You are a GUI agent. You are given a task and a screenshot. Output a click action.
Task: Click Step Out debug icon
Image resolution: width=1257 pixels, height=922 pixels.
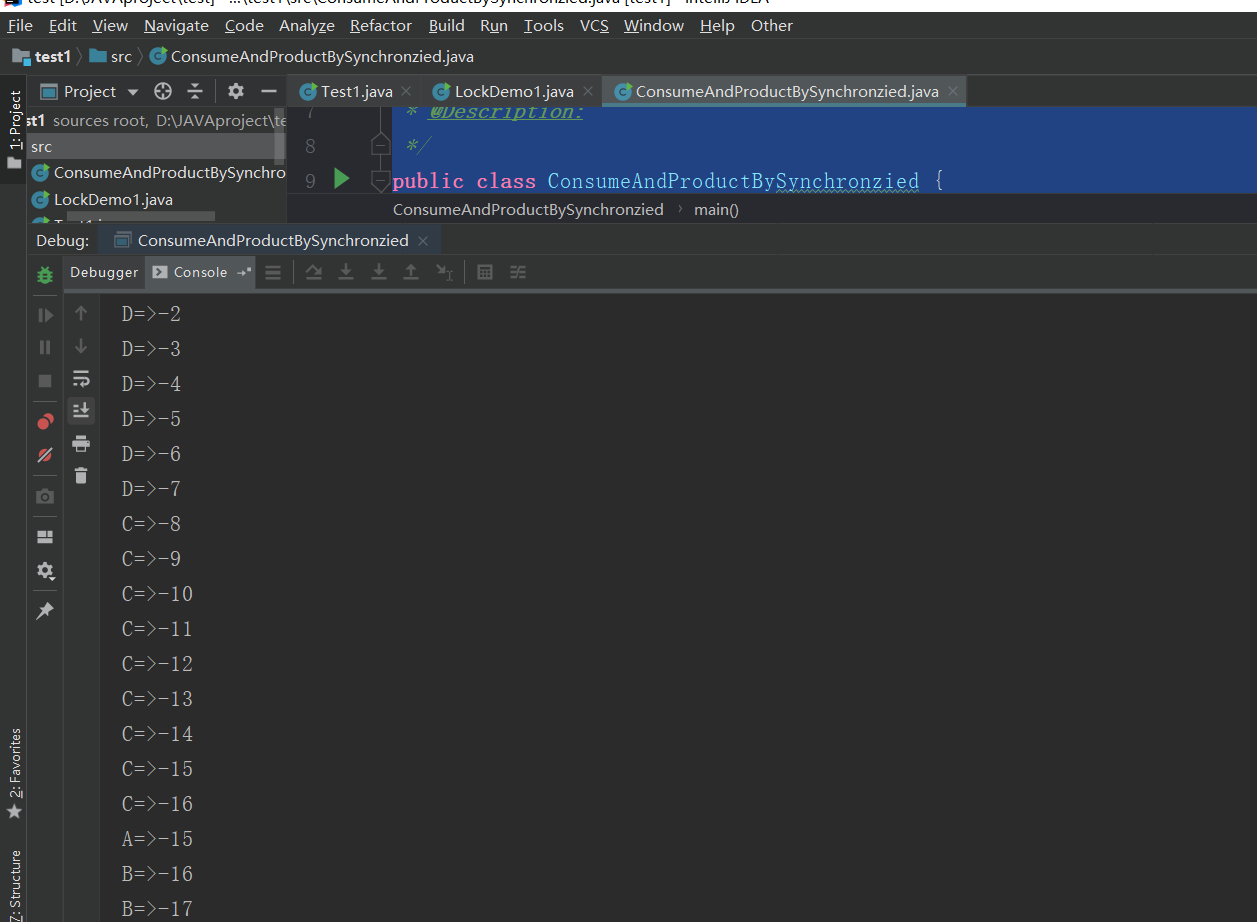pos(410,272)
